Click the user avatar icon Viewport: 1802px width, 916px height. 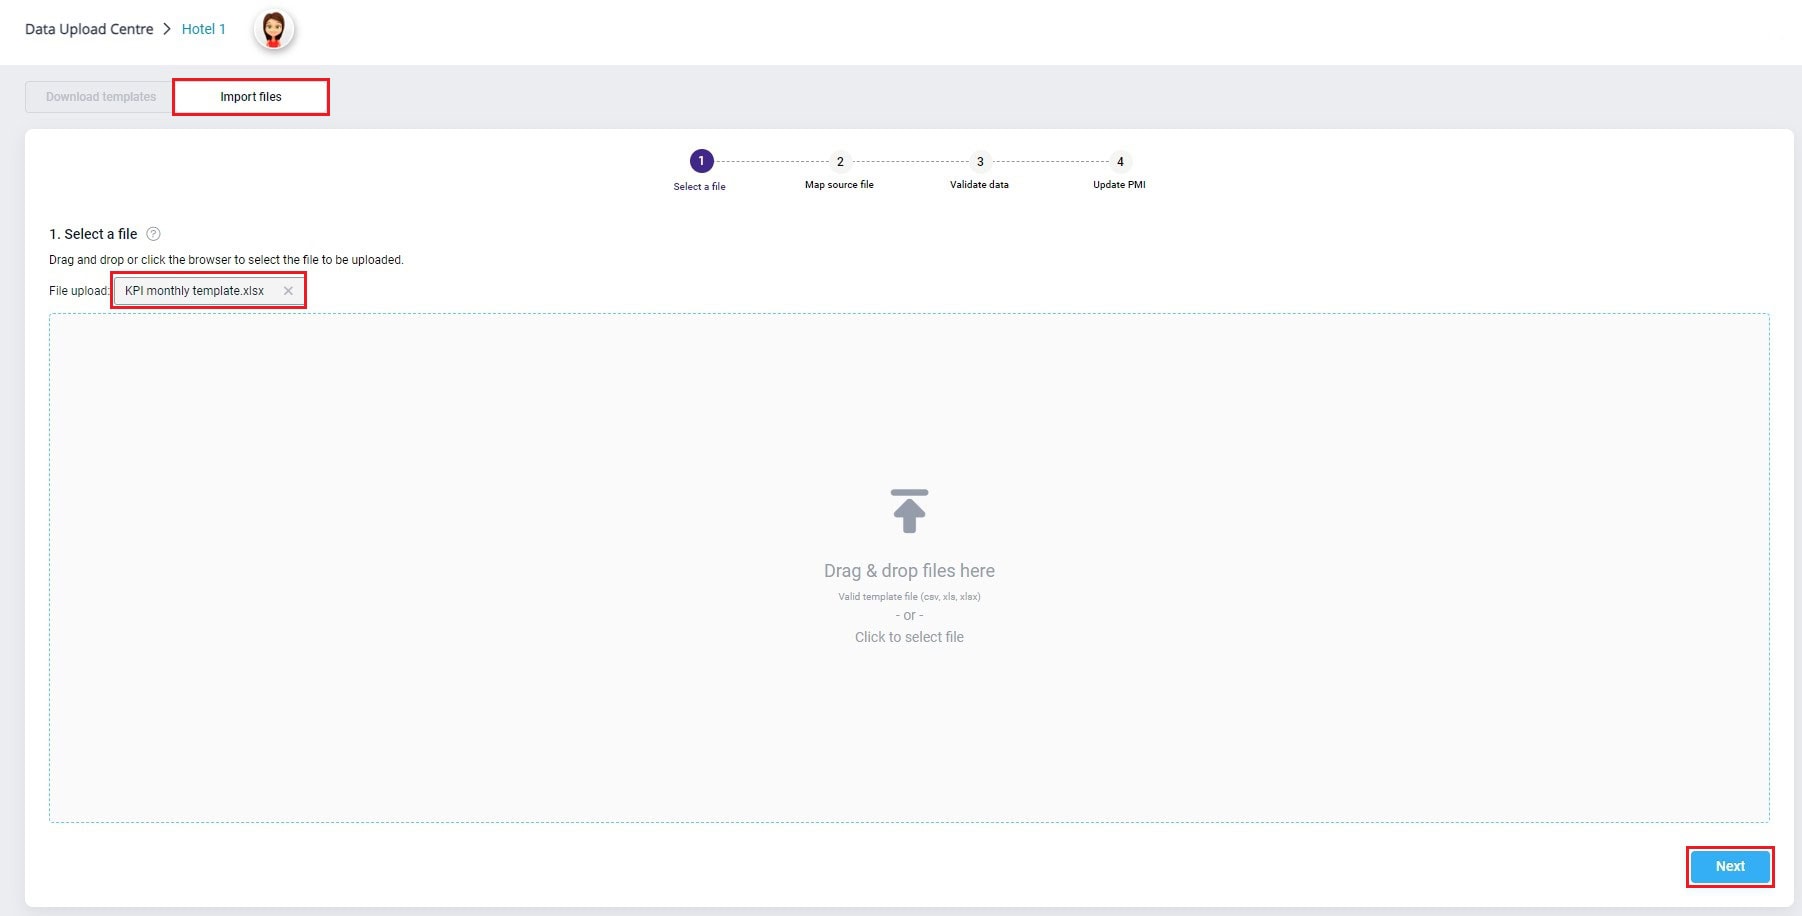273,30
